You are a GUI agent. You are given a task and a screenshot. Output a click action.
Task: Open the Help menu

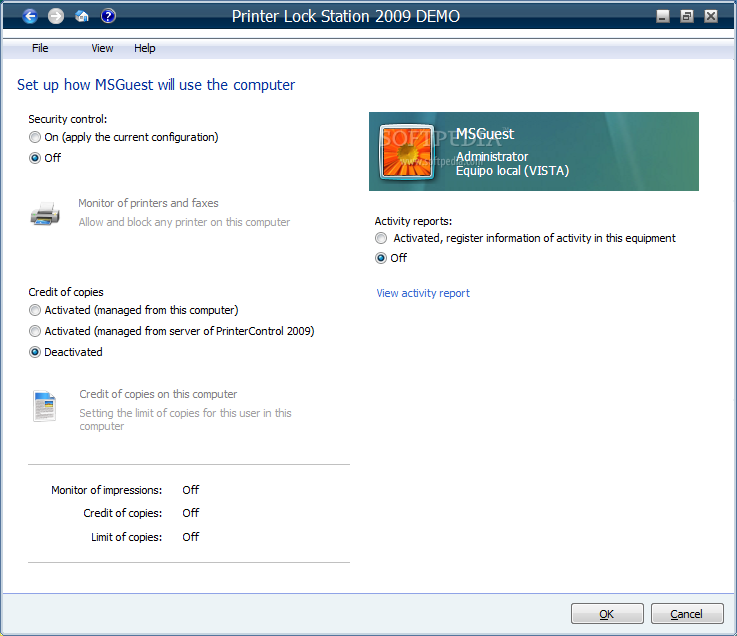144,48
